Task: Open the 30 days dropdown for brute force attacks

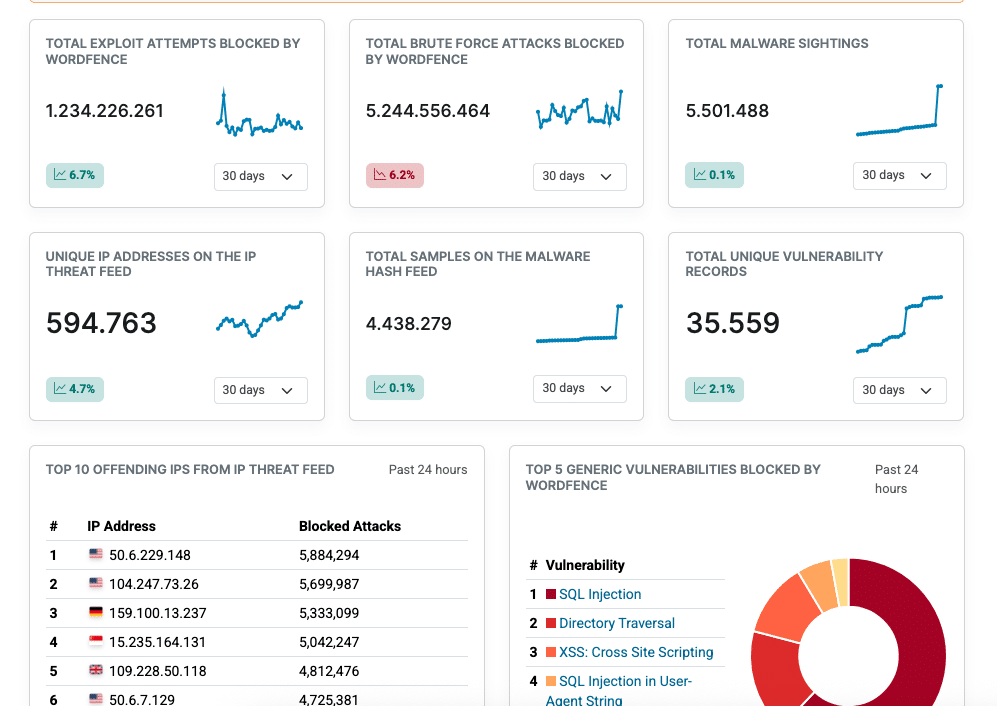Action: (x=580, y=176)
